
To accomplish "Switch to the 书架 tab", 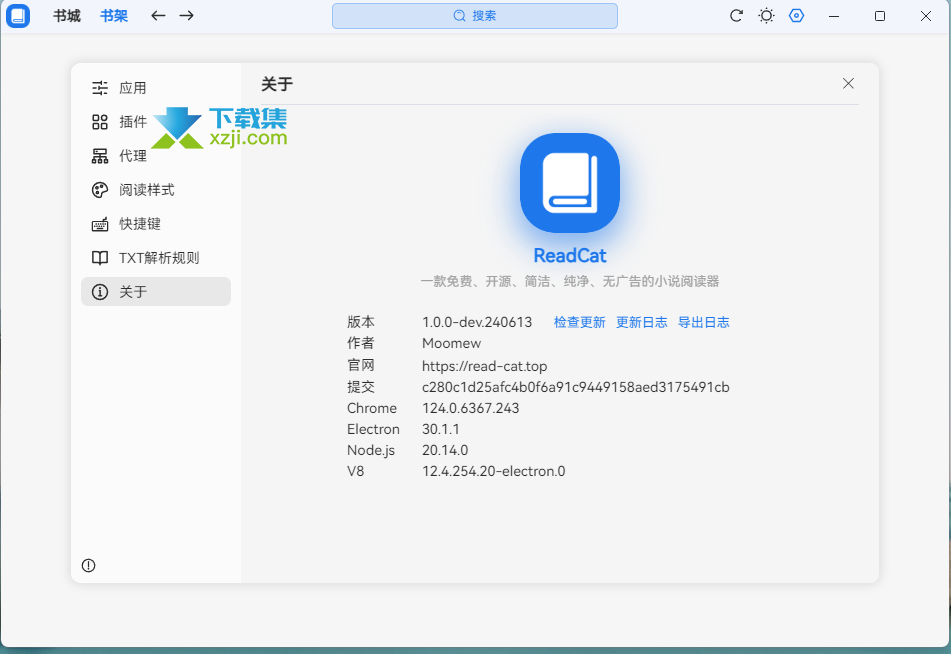I will [x=114, y=16].
